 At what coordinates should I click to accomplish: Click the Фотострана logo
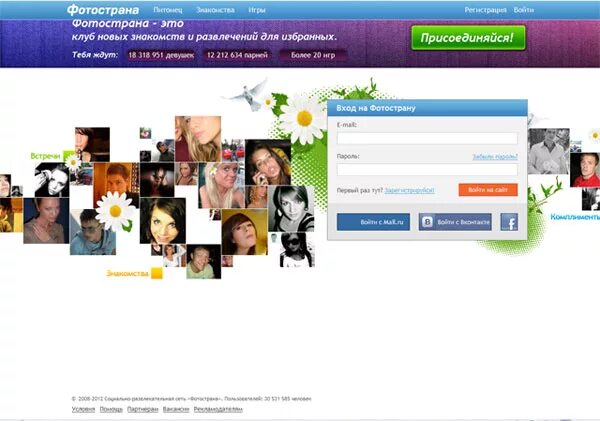coord(103,10)
